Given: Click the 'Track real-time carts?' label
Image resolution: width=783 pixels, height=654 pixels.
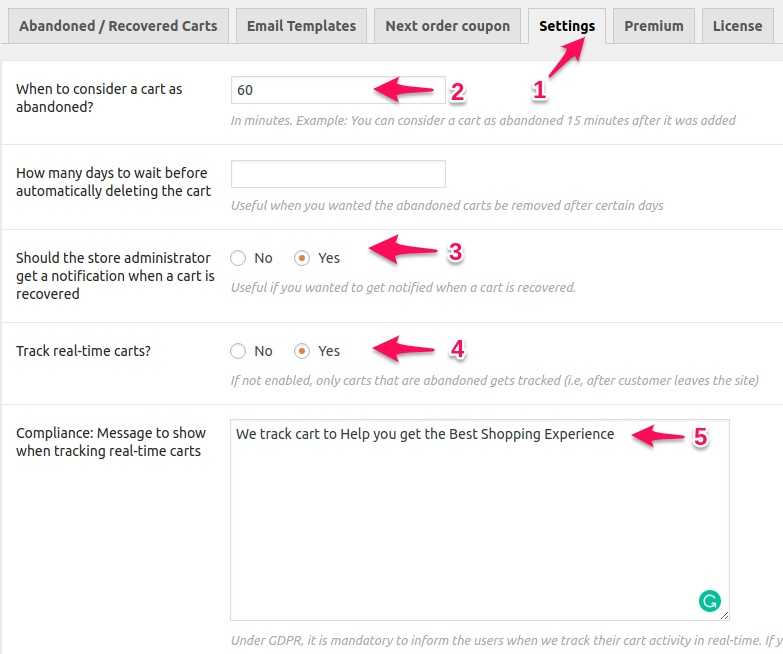Looking at the screenshot, I should [x=83, y=351].
